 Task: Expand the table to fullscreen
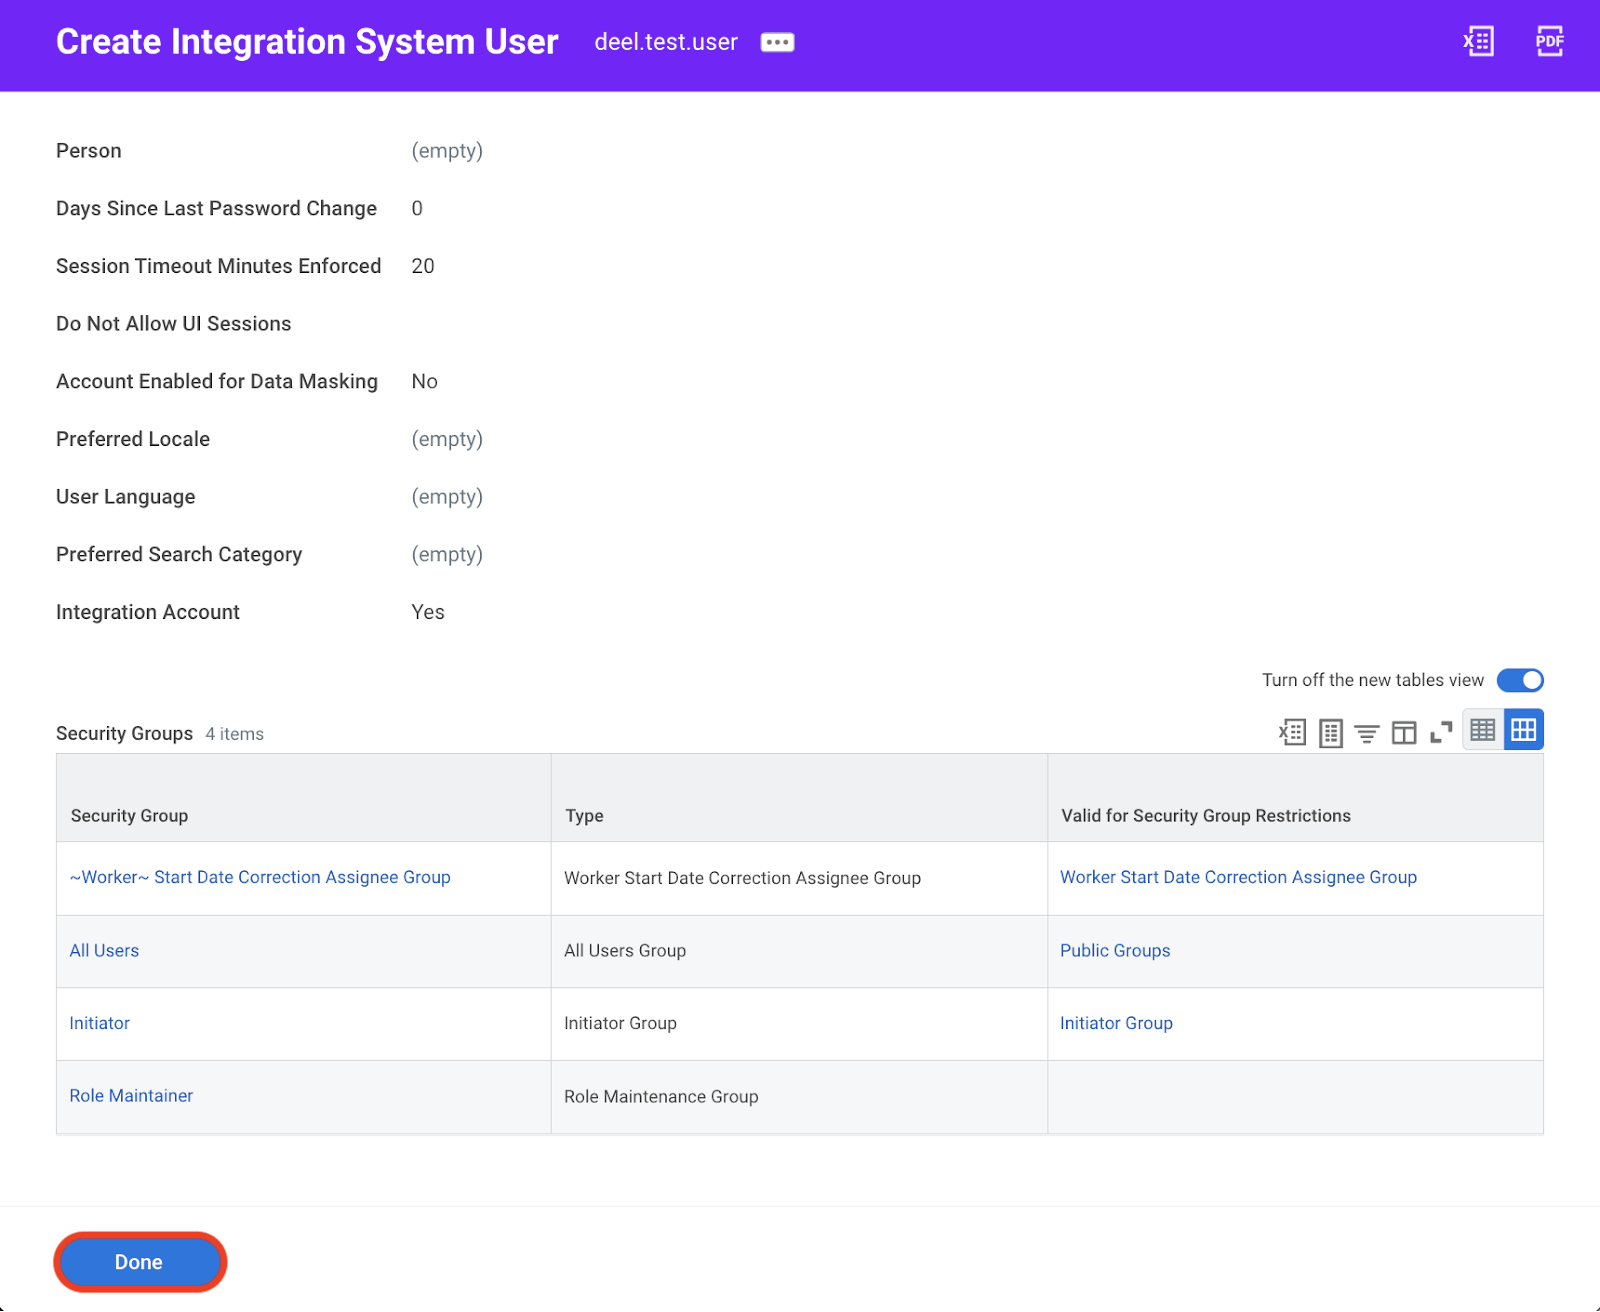[1441, 732]
